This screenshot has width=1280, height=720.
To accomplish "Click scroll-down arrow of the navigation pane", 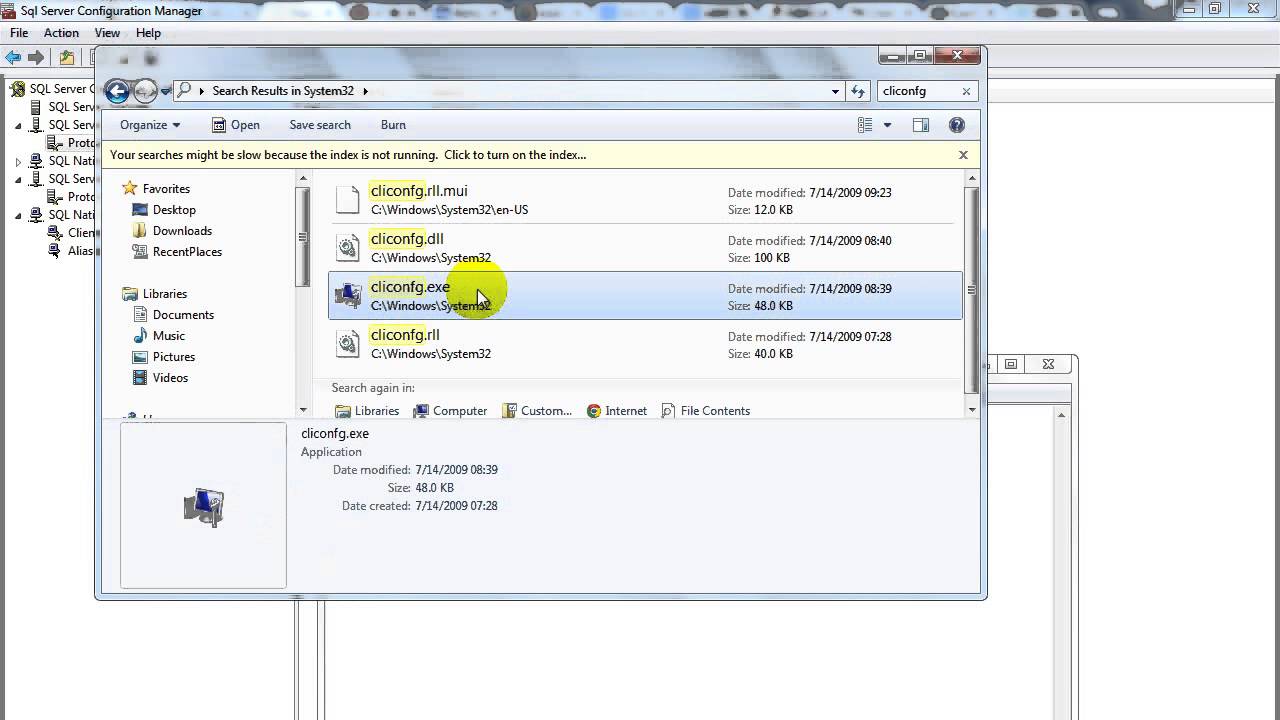I will (x=303, y=410).
